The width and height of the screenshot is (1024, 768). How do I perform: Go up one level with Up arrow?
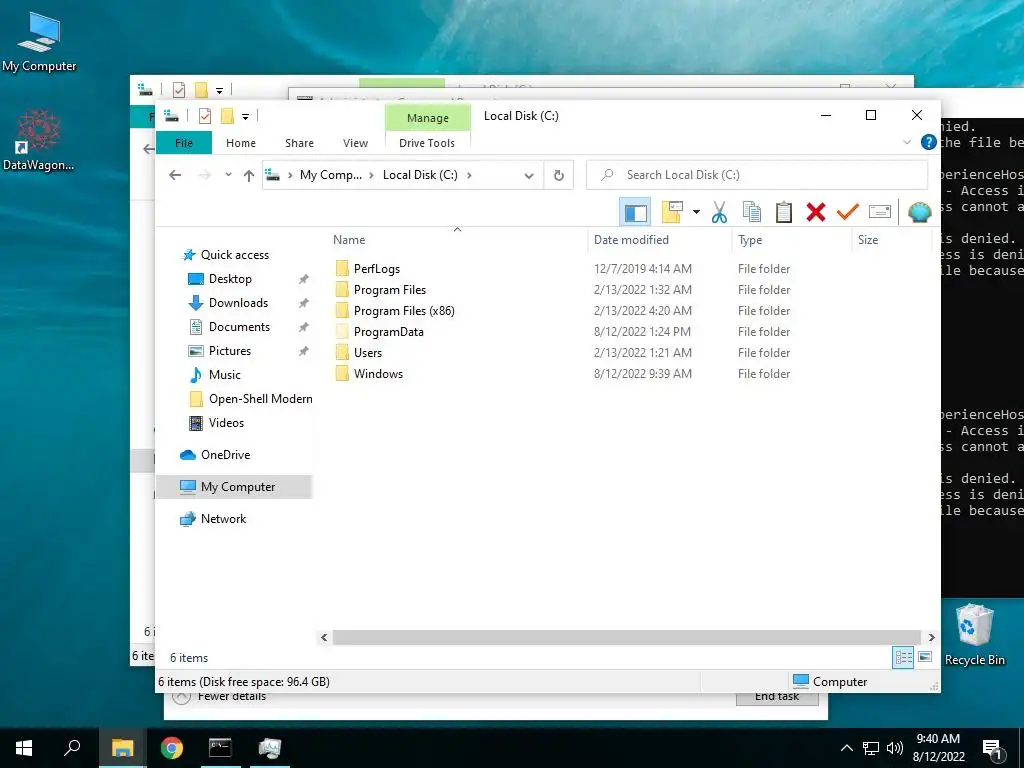click(x=248, y=175)
